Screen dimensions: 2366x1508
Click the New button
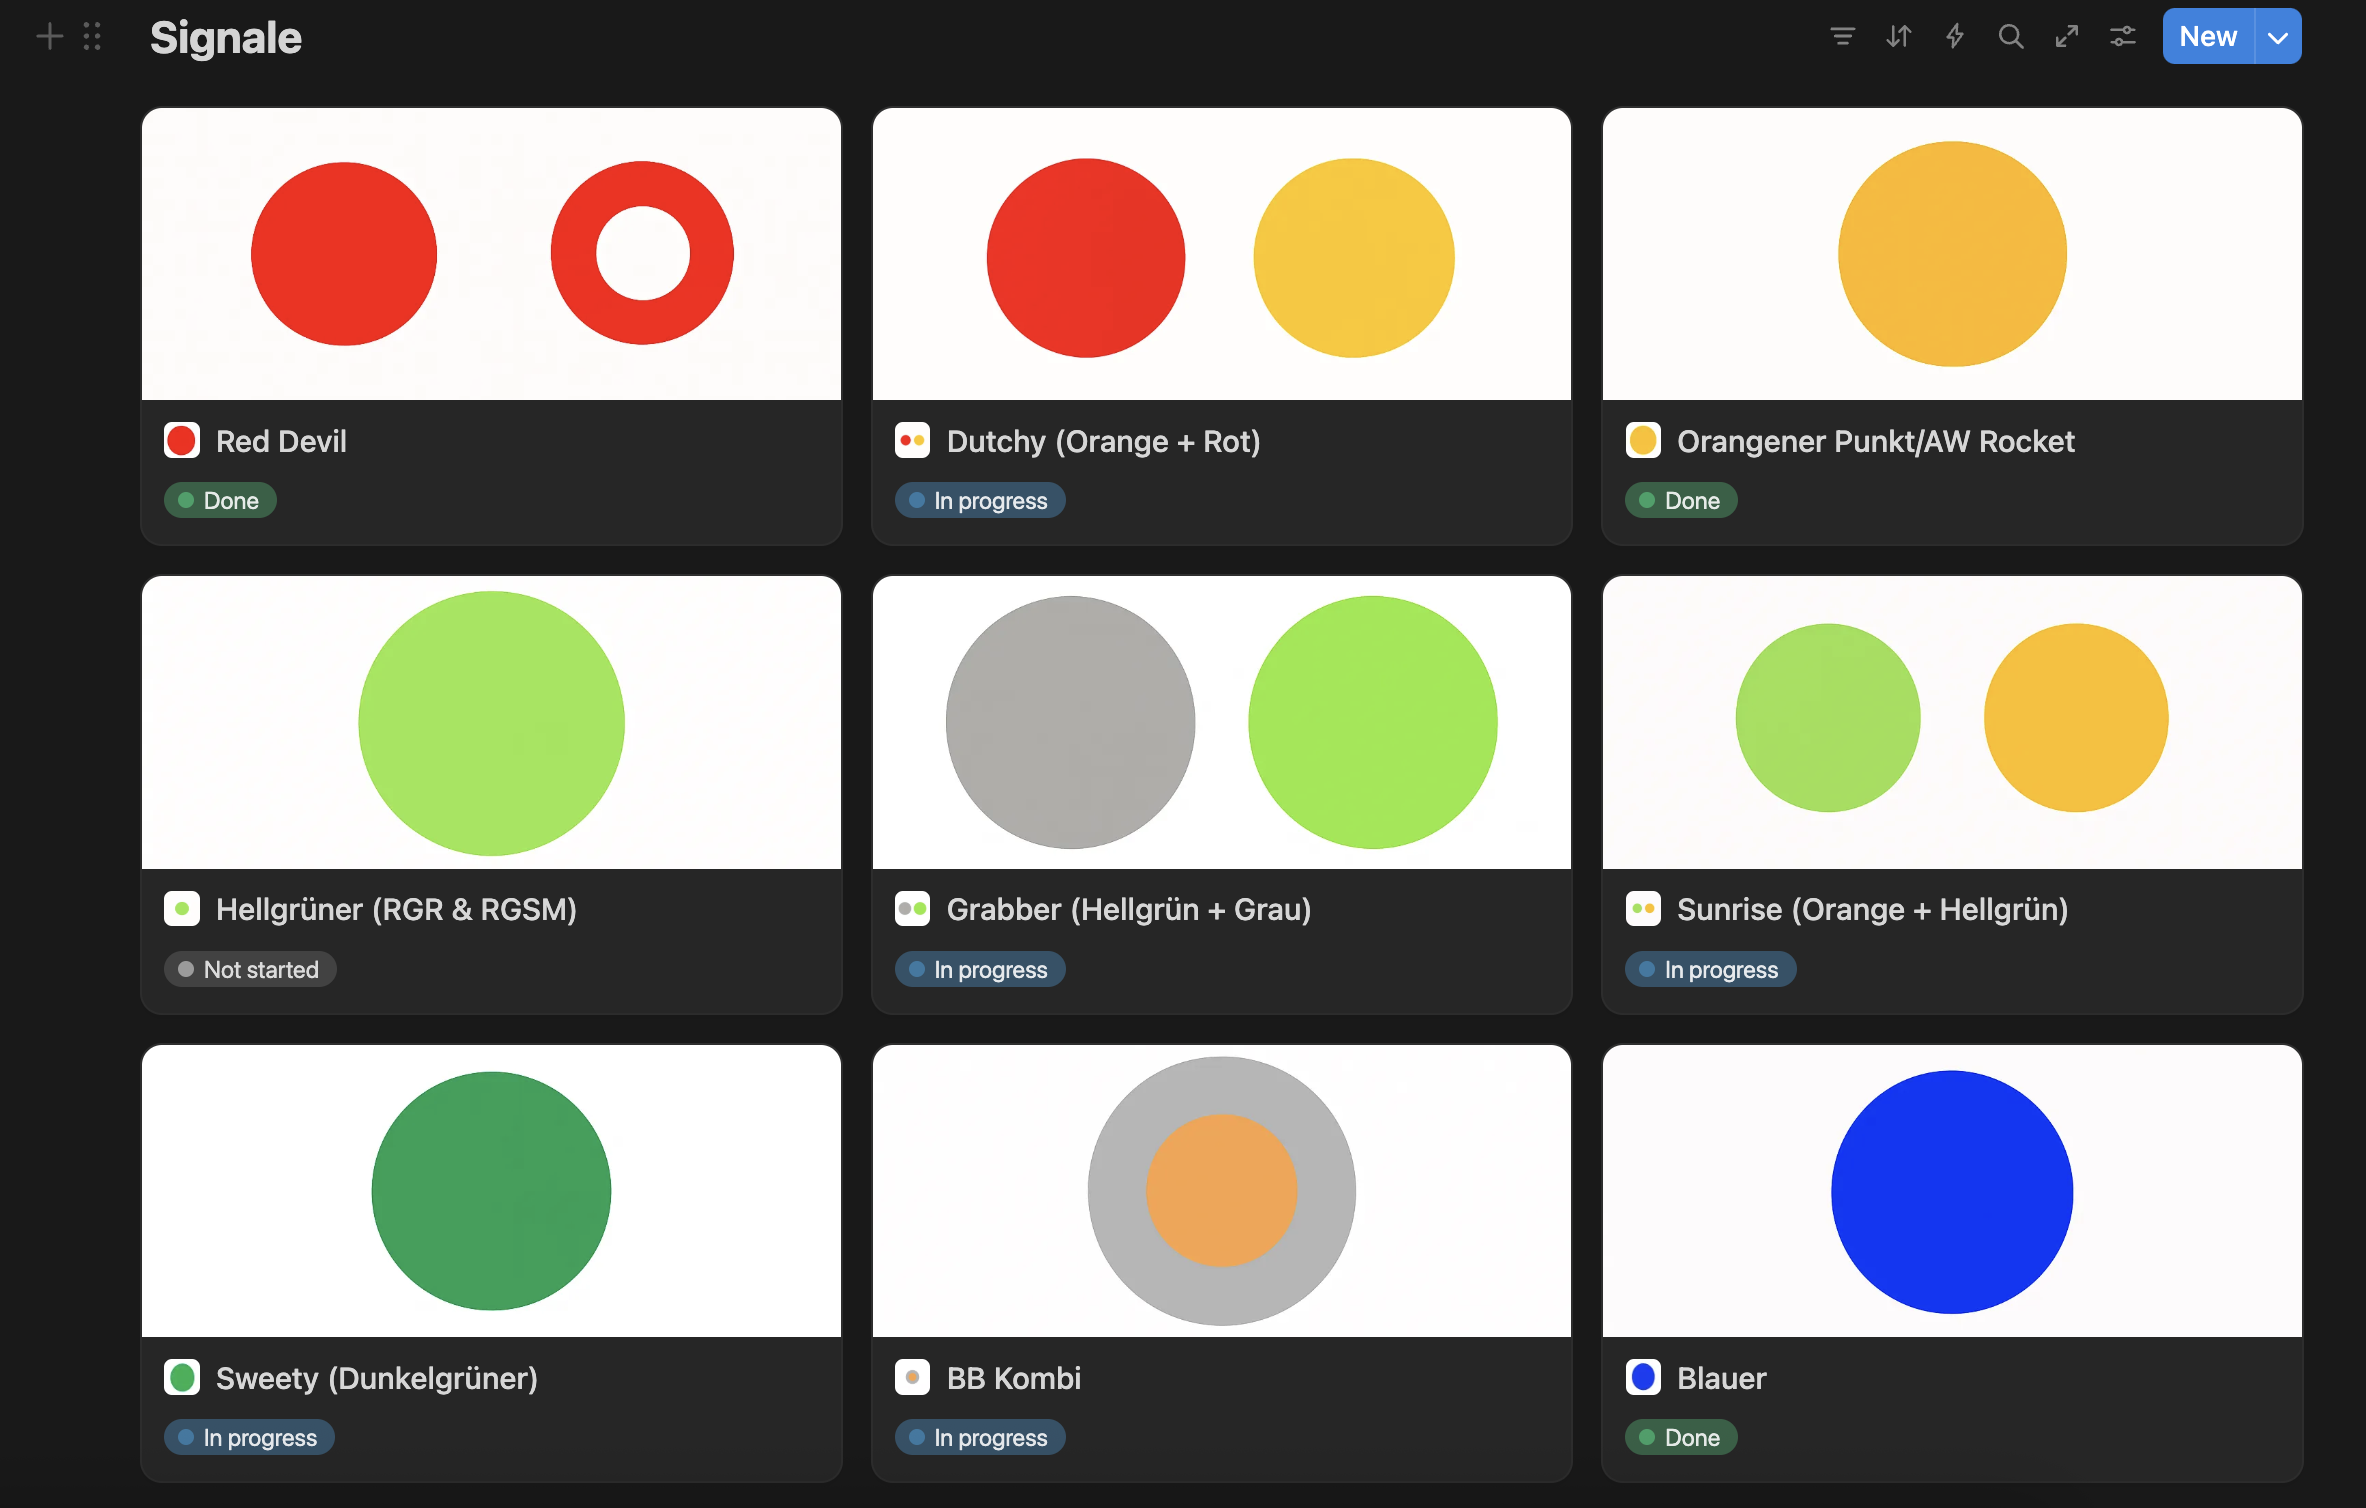(x=2208, y=37)
